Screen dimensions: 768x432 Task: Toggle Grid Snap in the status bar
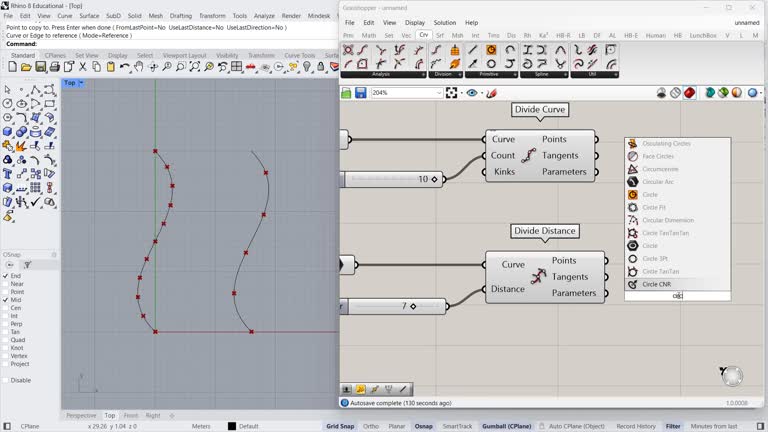[x=340, y=426]
